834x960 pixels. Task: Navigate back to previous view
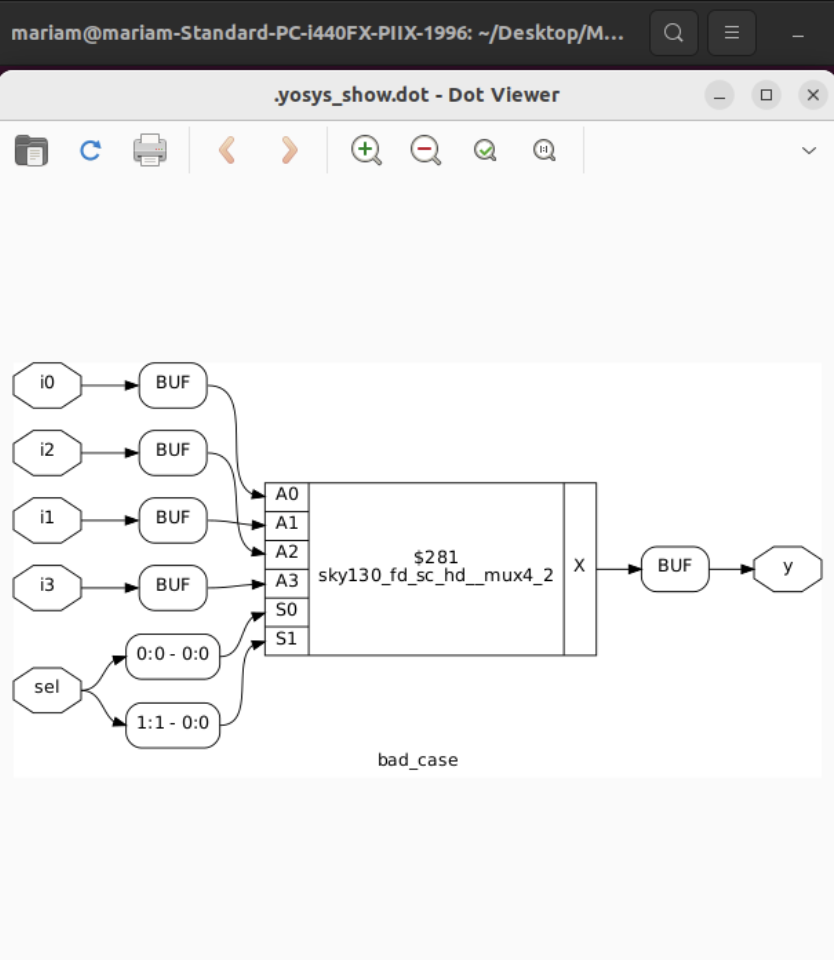tap(227, 150)
